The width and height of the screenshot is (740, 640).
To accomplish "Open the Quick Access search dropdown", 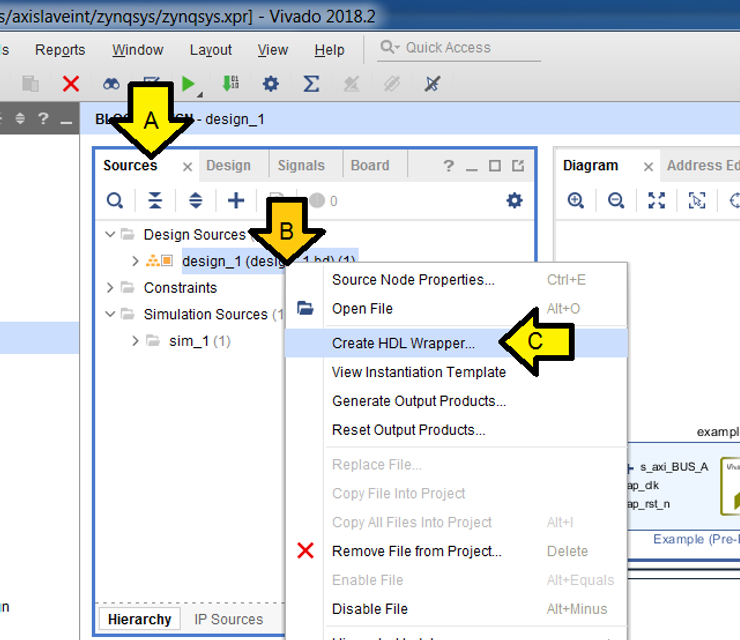I will [390, 47].
